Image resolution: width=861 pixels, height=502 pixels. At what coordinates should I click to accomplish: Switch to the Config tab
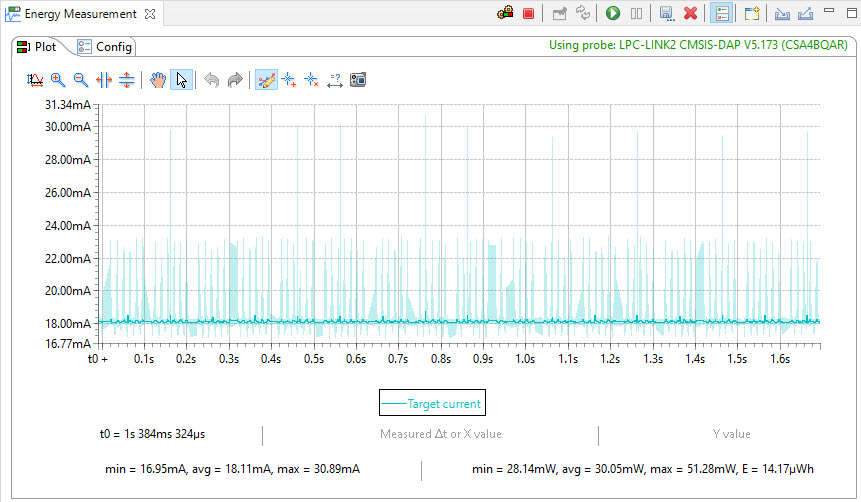coord(105,47)
